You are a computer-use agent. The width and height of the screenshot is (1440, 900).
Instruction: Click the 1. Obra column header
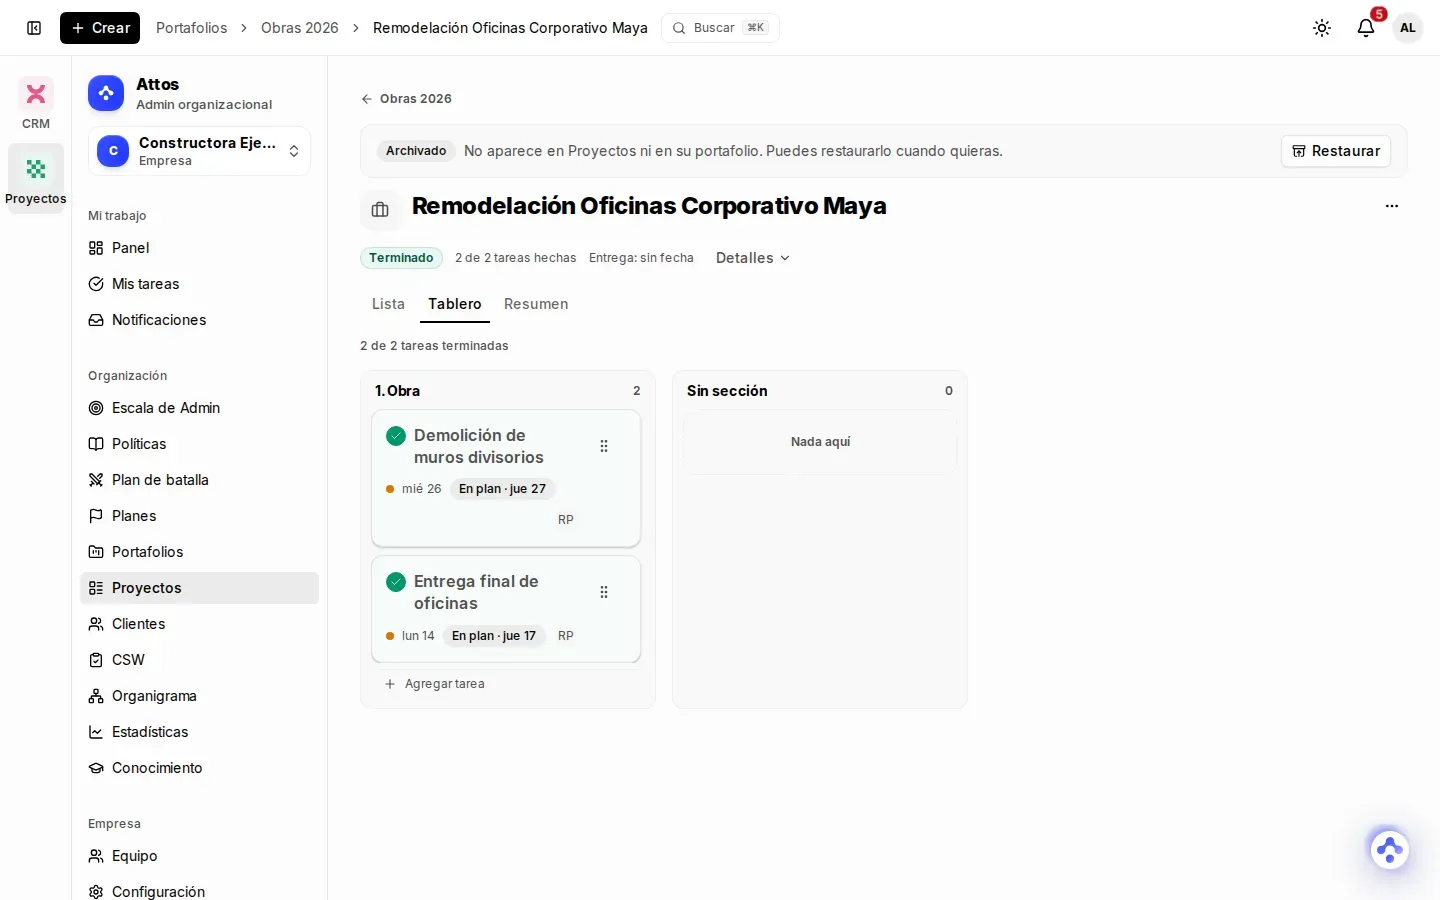pyautogui.click(x=397, y=391)
